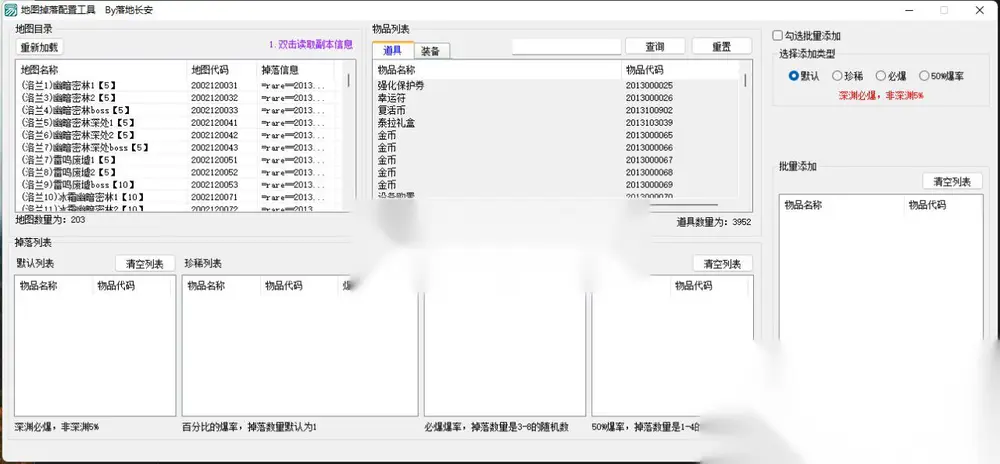This screenshot has width=1000, height=464.
Task: Close the 地图掉落配置工具 window
Action: click(x=980, y=10)
